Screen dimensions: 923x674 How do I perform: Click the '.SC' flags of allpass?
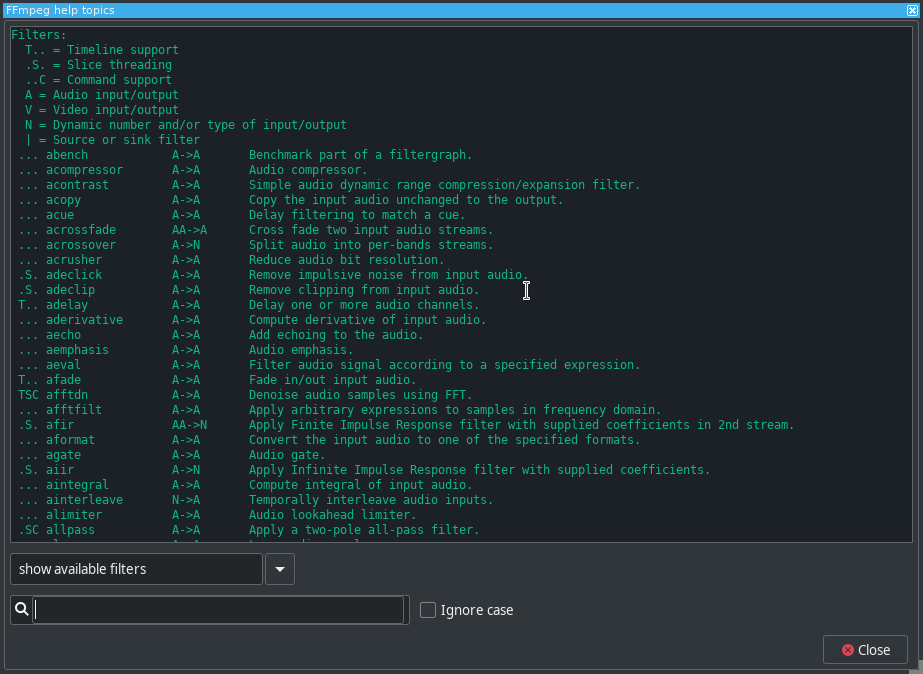pos(28,530)
